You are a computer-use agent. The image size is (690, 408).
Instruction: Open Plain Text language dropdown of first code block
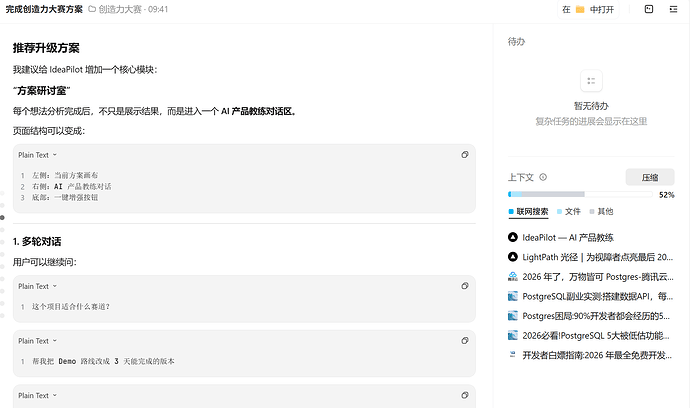(37, 155)
